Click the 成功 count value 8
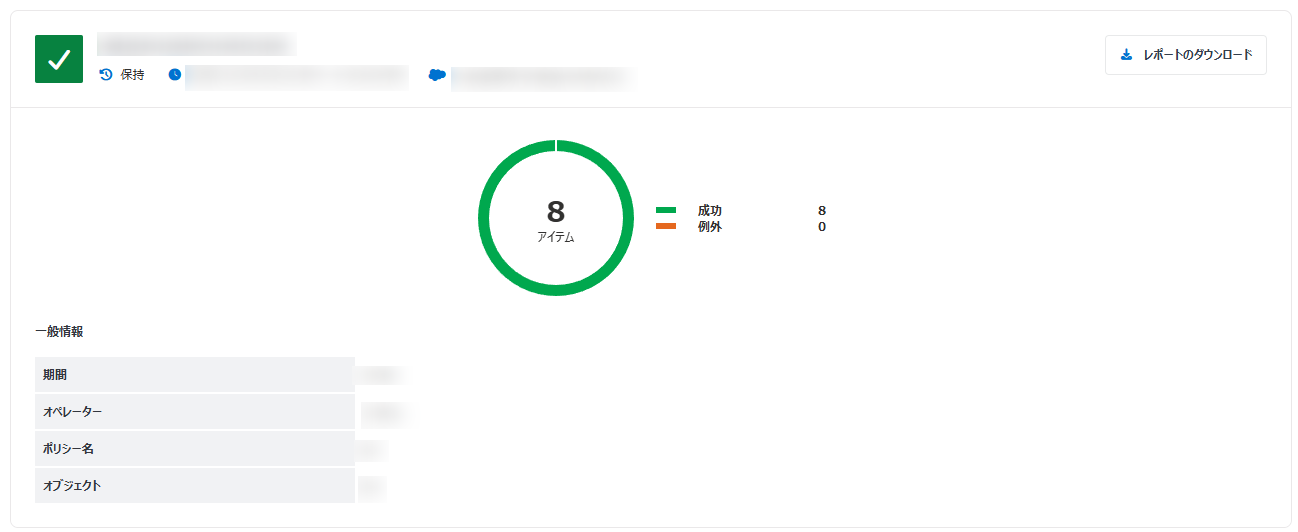 tap(822, 210)
